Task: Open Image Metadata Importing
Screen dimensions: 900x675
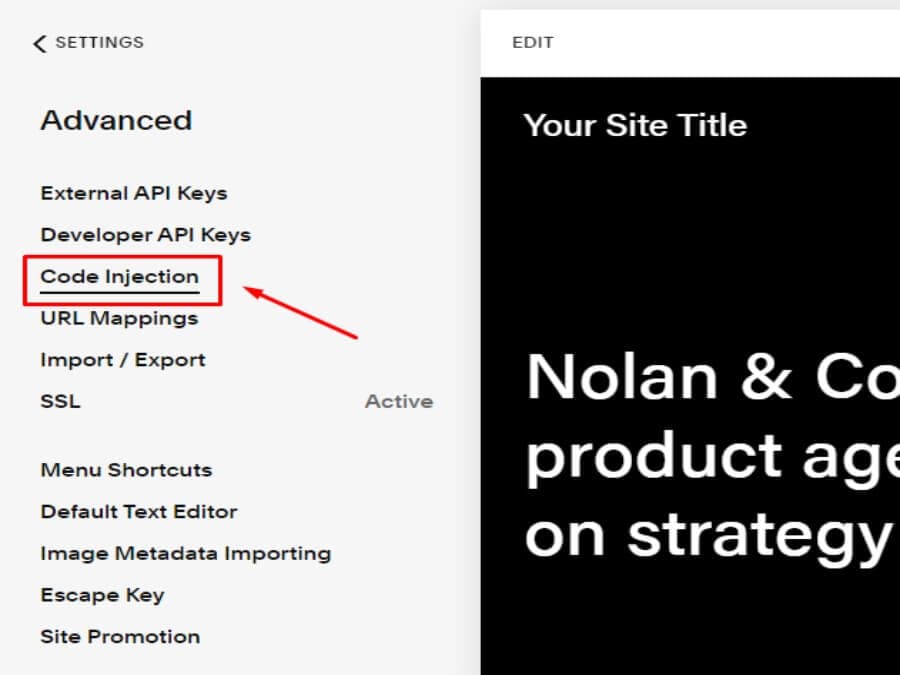Action: (x=185, y=554)
